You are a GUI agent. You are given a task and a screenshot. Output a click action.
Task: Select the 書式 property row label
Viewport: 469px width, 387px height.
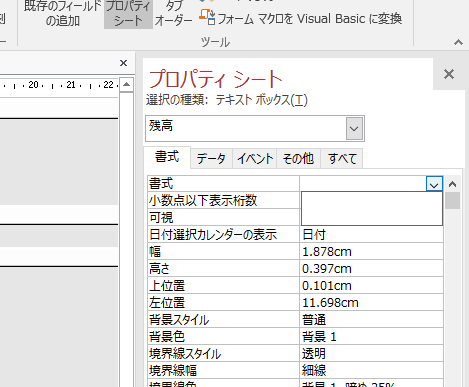point(223,184)
